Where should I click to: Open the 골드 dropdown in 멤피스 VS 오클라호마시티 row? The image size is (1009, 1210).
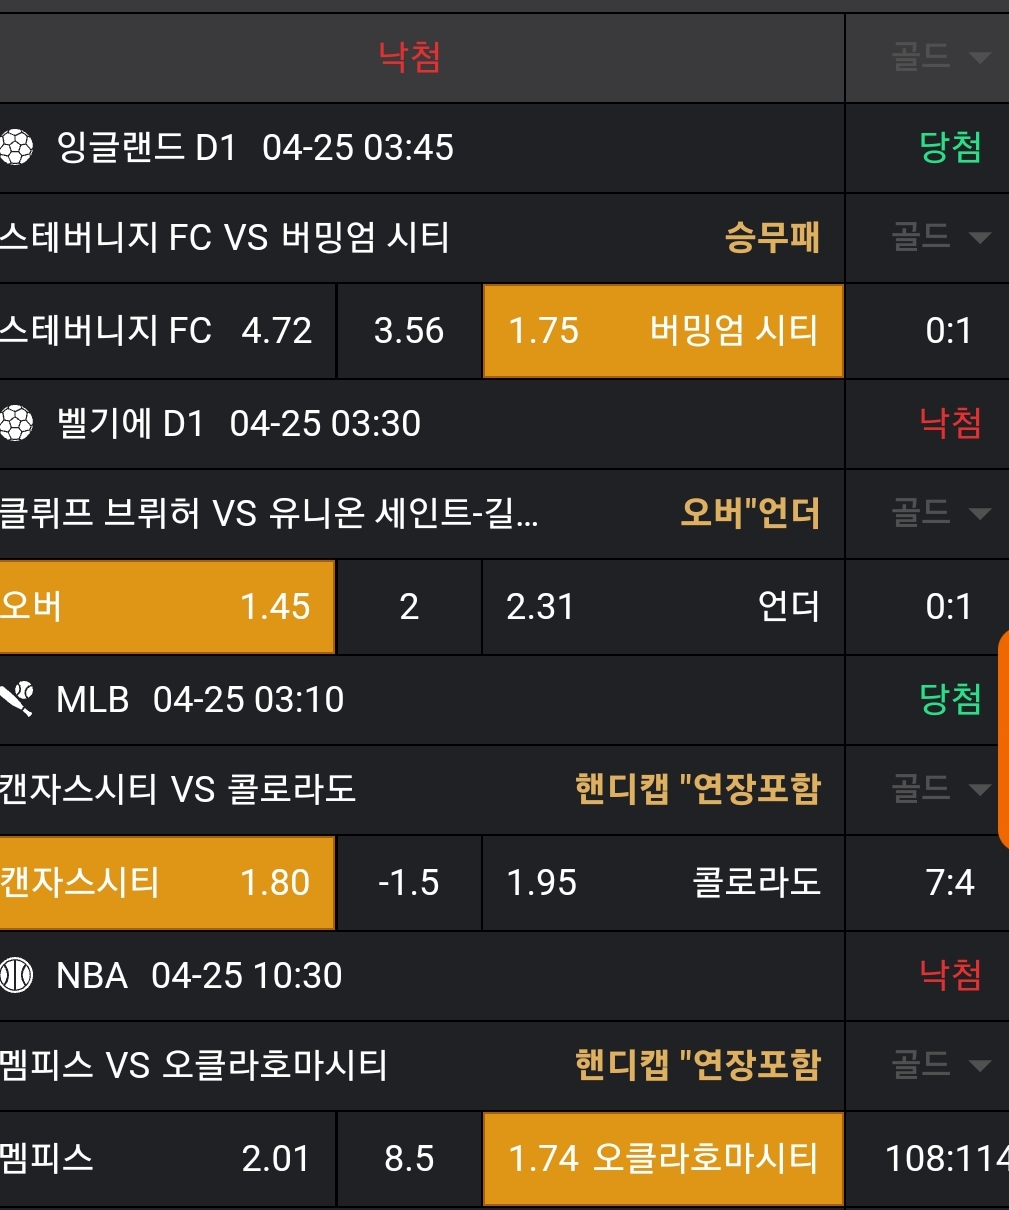[940, 1065]
